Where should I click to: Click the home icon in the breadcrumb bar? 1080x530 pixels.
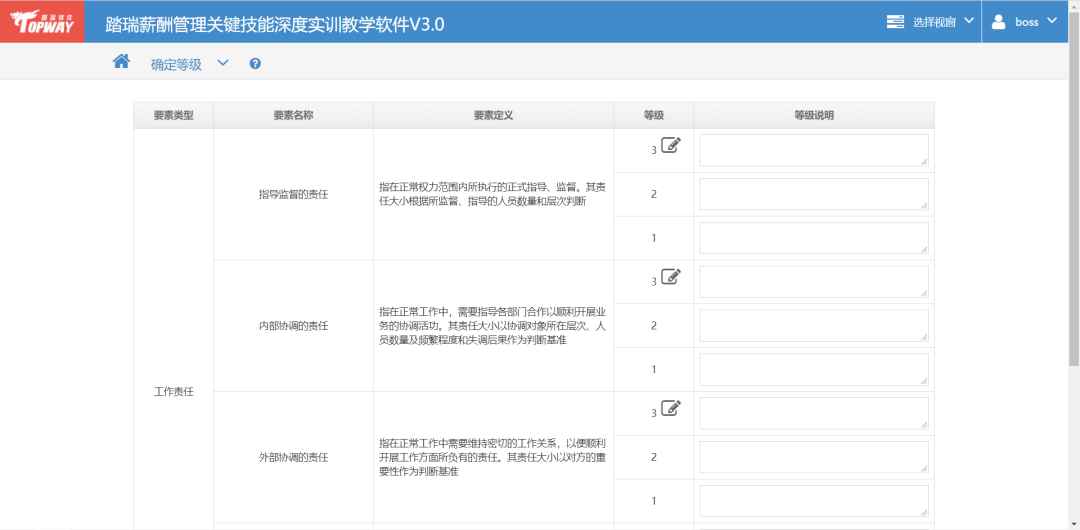pos(121,62)
